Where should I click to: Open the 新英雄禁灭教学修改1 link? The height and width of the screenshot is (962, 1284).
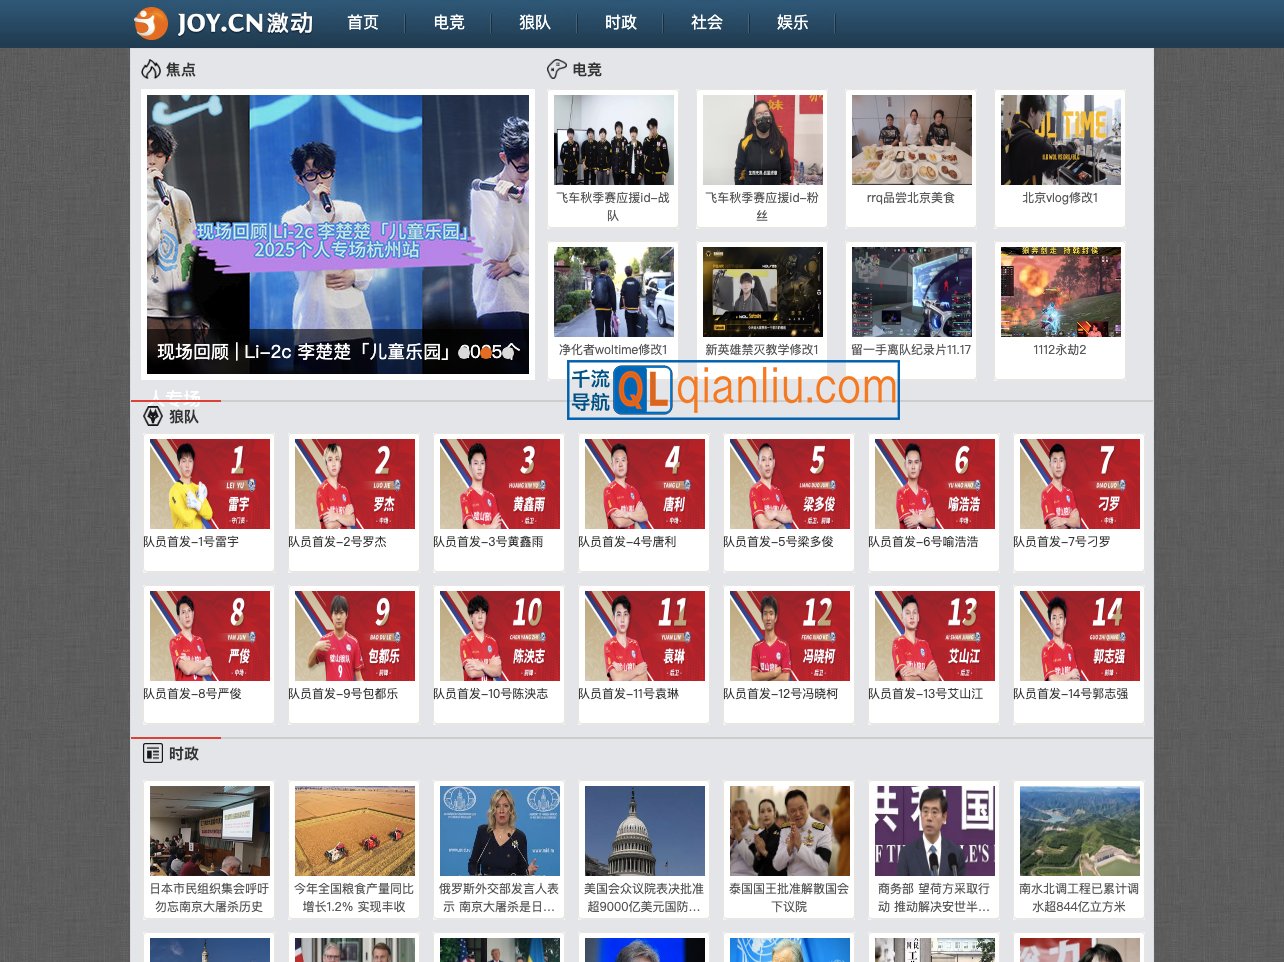[x=762, y=350]
